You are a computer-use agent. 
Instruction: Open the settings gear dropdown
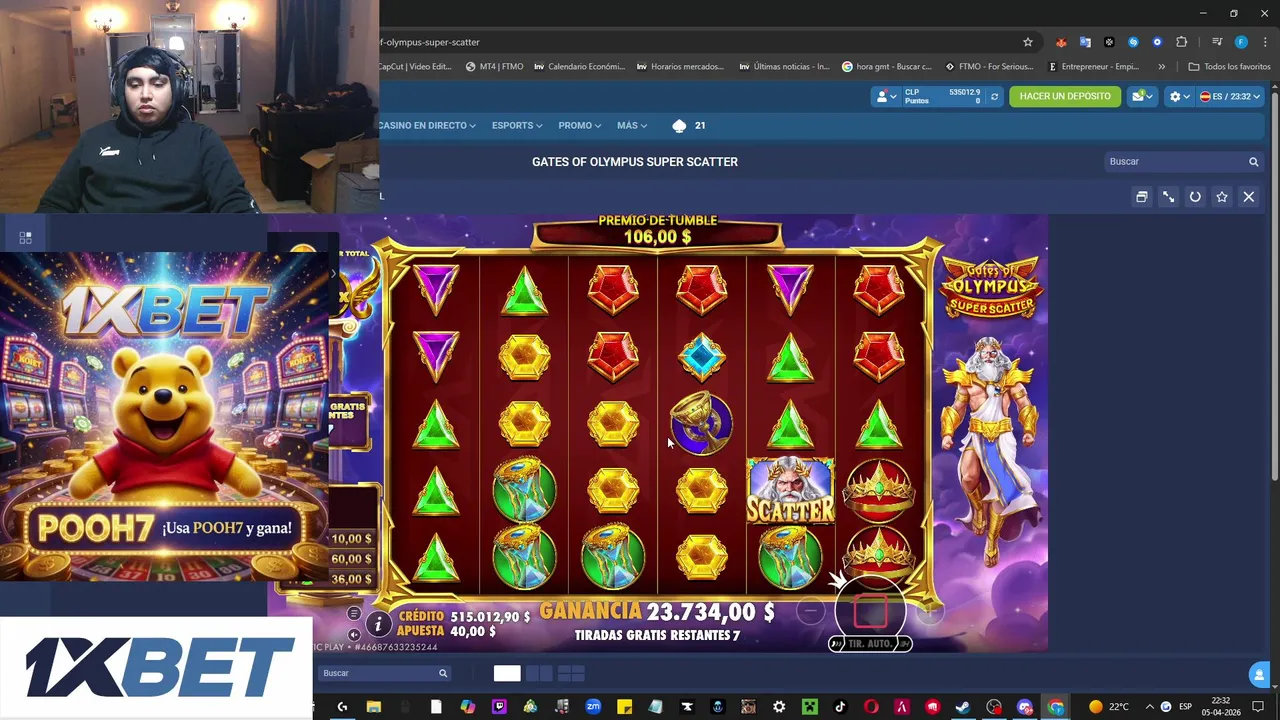[1180, 96]
